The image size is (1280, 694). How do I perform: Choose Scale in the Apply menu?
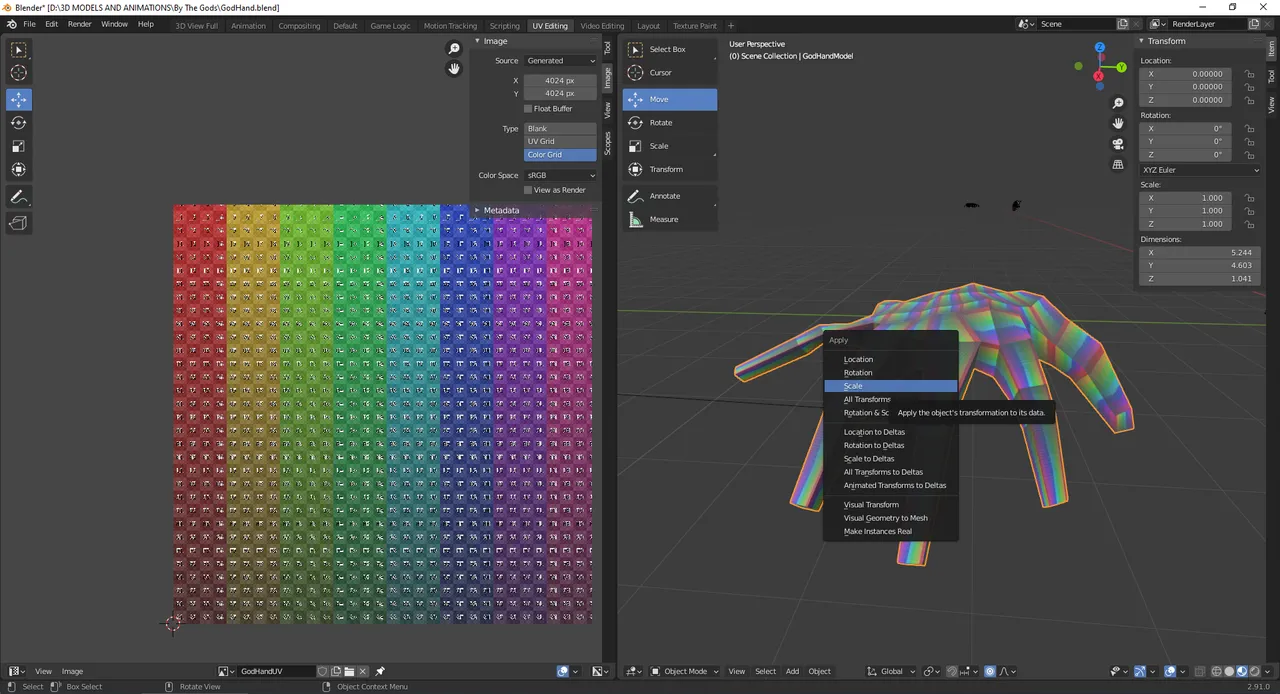[890, 386]
